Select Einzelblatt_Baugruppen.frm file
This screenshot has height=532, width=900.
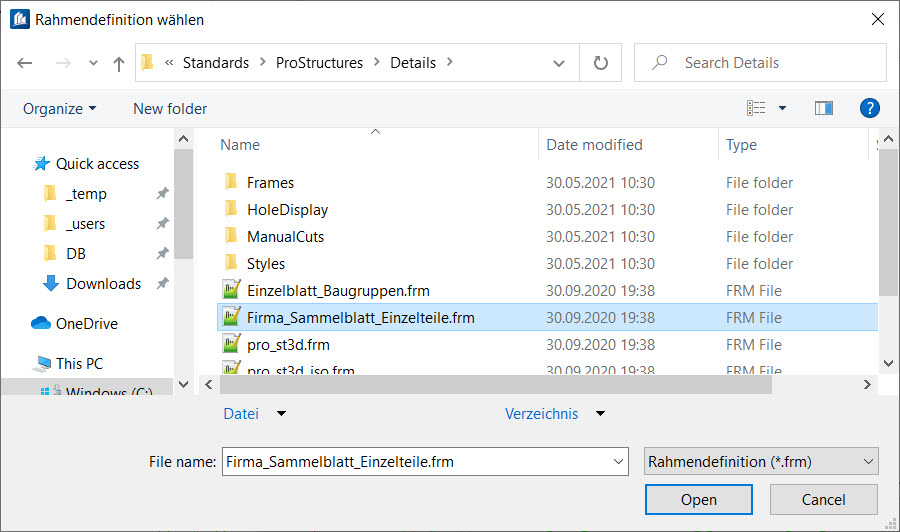338,290
